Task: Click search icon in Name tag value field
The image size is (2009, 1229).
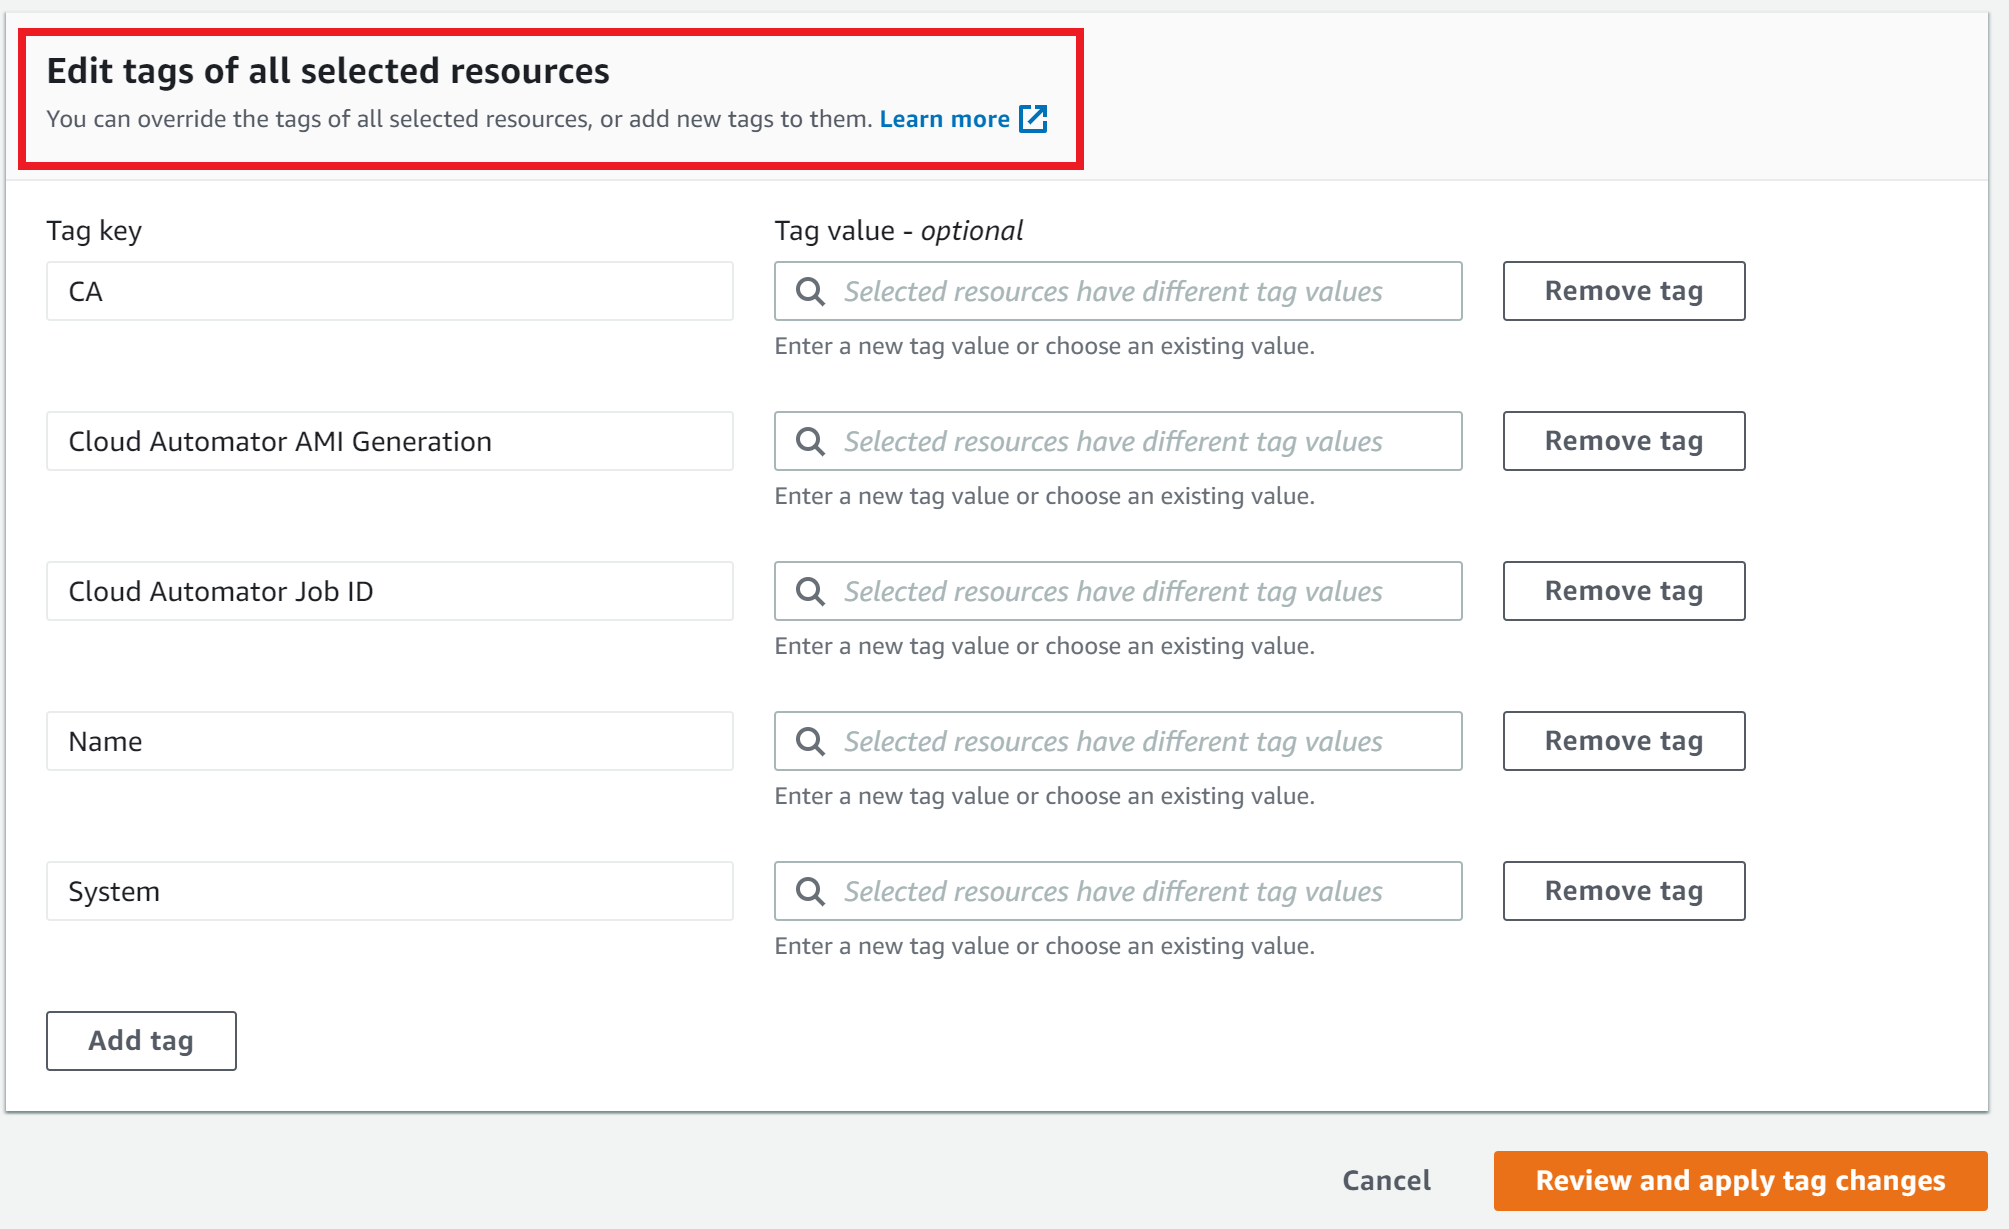Action: click(810, 741)
